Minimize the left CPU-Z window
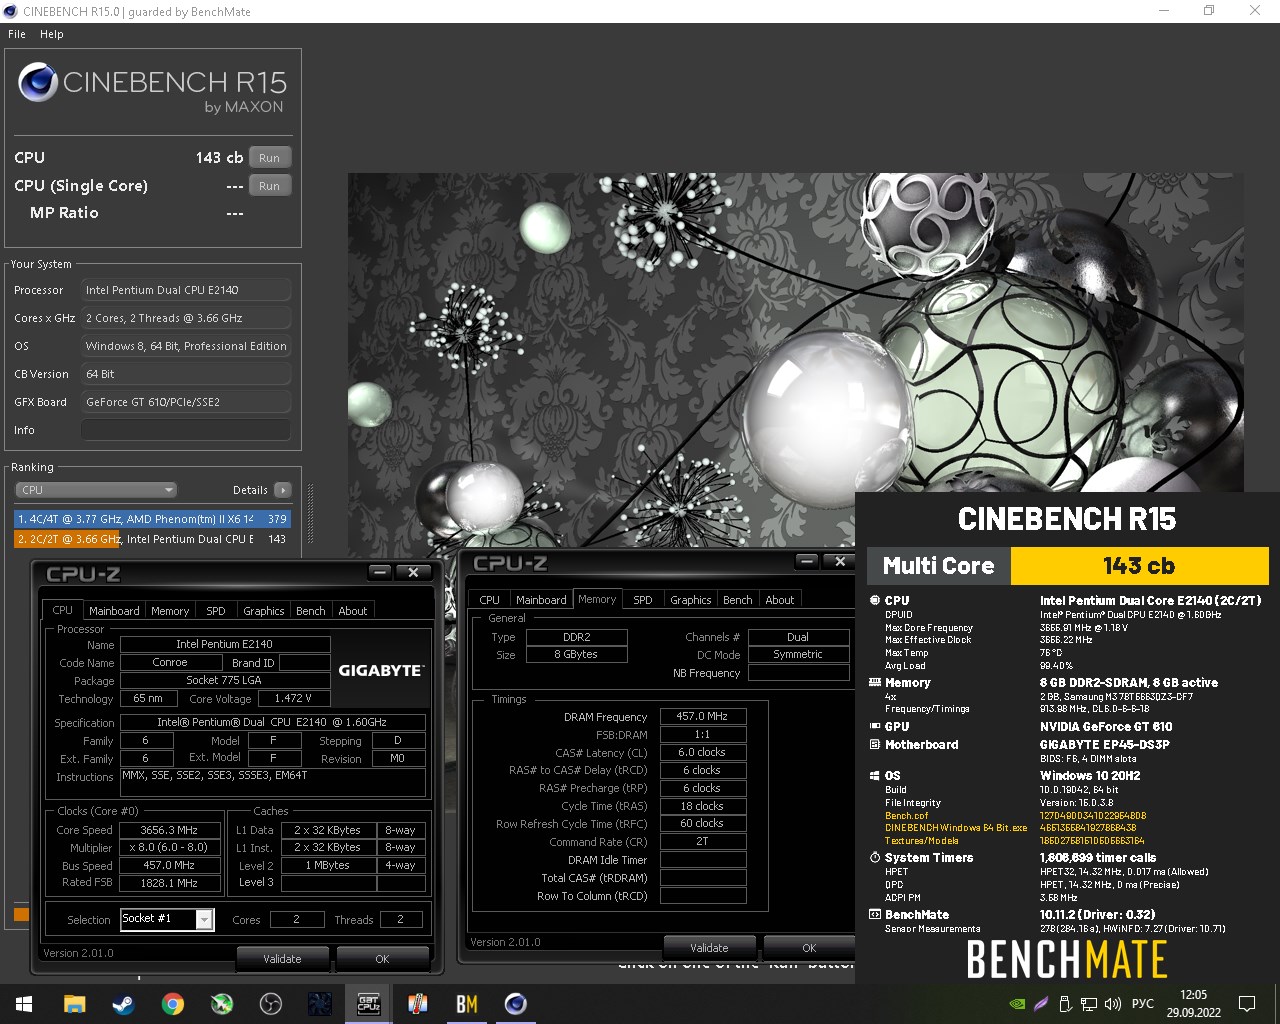This screenshot has height=1024, width=1280. (380, 572)
